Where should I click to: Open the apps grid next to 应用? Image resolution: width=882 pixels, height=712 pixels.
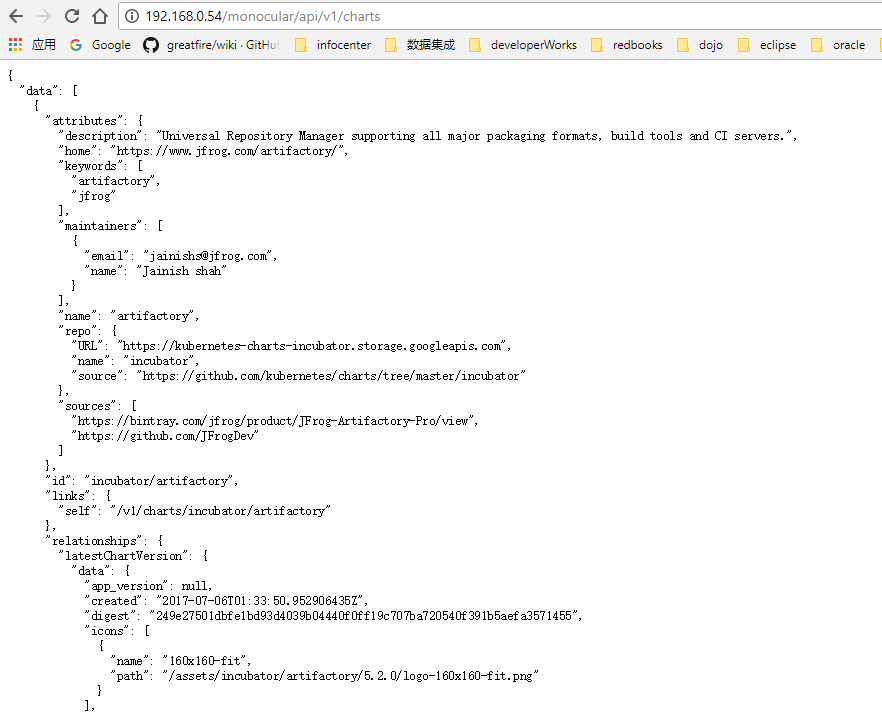14,45
